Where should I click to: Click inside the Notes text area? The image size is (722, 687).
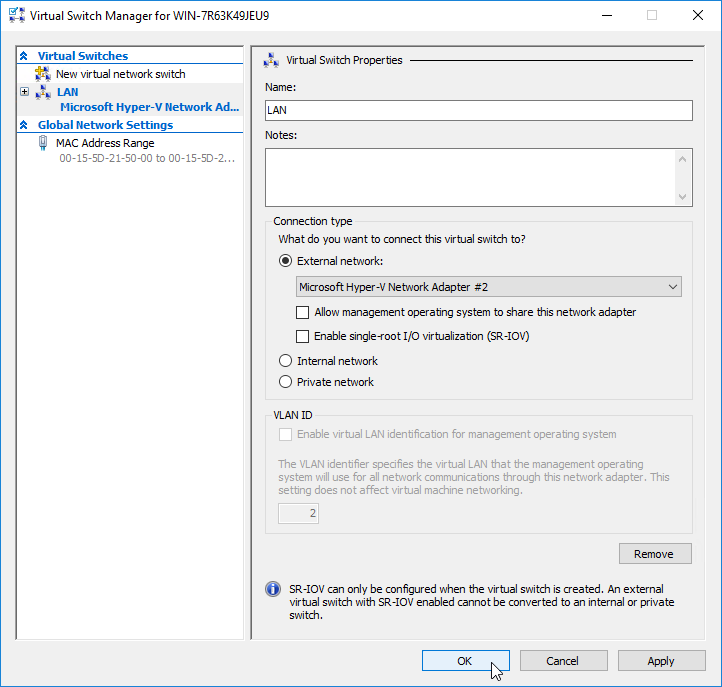[x=470, y=177]
